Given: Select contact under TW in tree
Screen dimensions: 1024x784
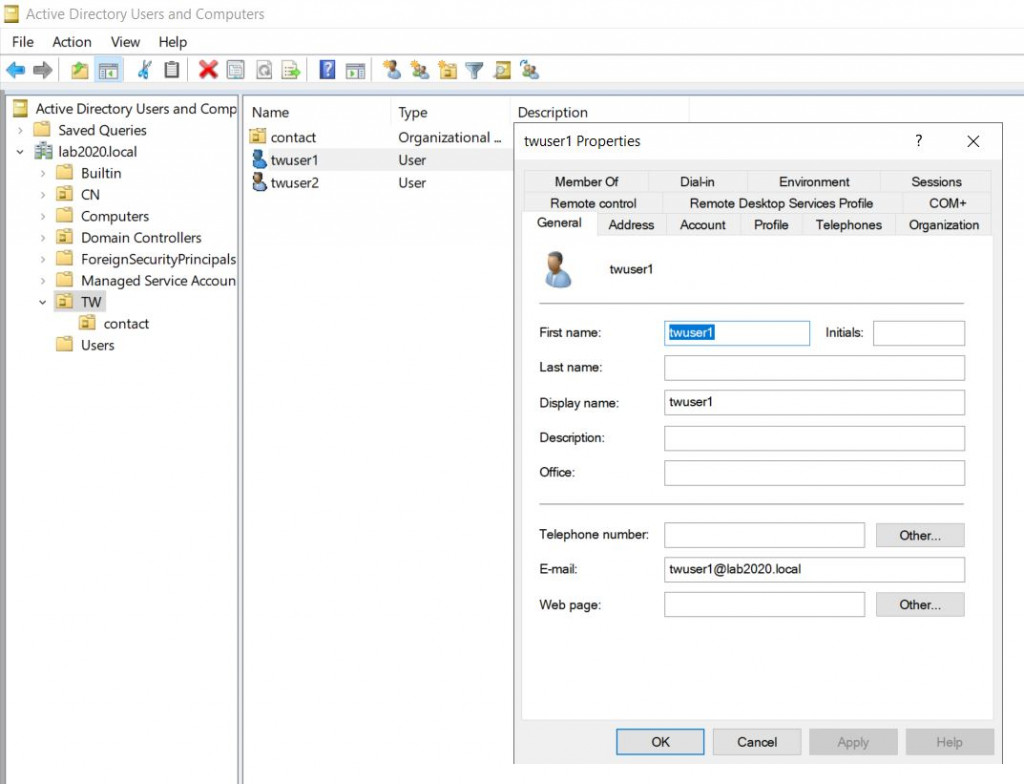Looking at the screenshot, I should (126, 323).
